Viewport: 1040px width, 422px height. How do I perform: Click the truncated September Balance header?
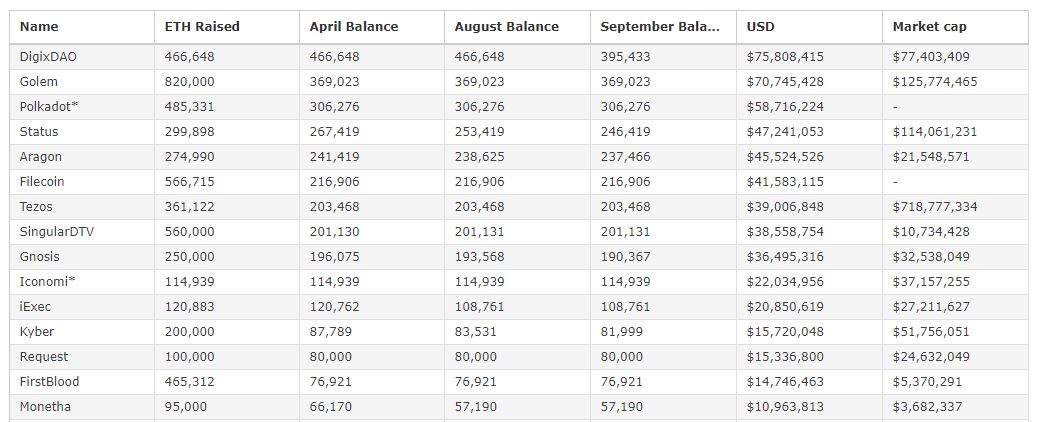click(x=659, y=27)
